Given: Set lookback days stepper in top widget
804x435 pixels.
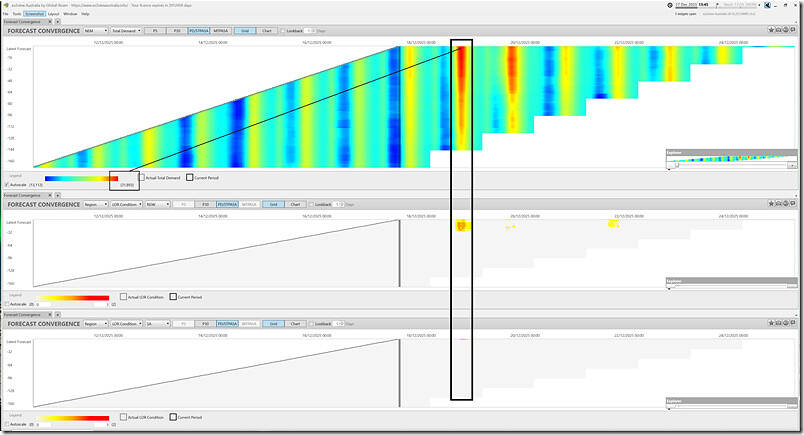Looking at the screenshot, I should [x=311, y=31].
